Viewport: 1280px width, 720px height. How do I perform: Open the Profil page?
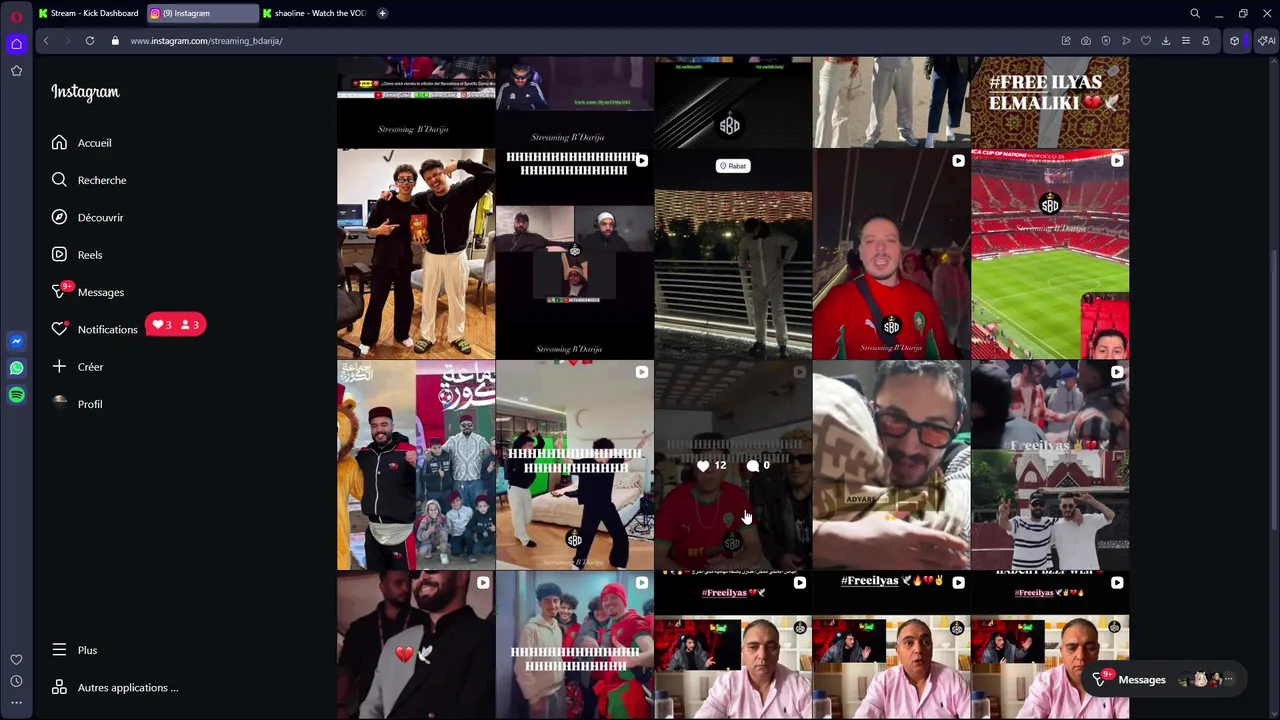point(89,404)
